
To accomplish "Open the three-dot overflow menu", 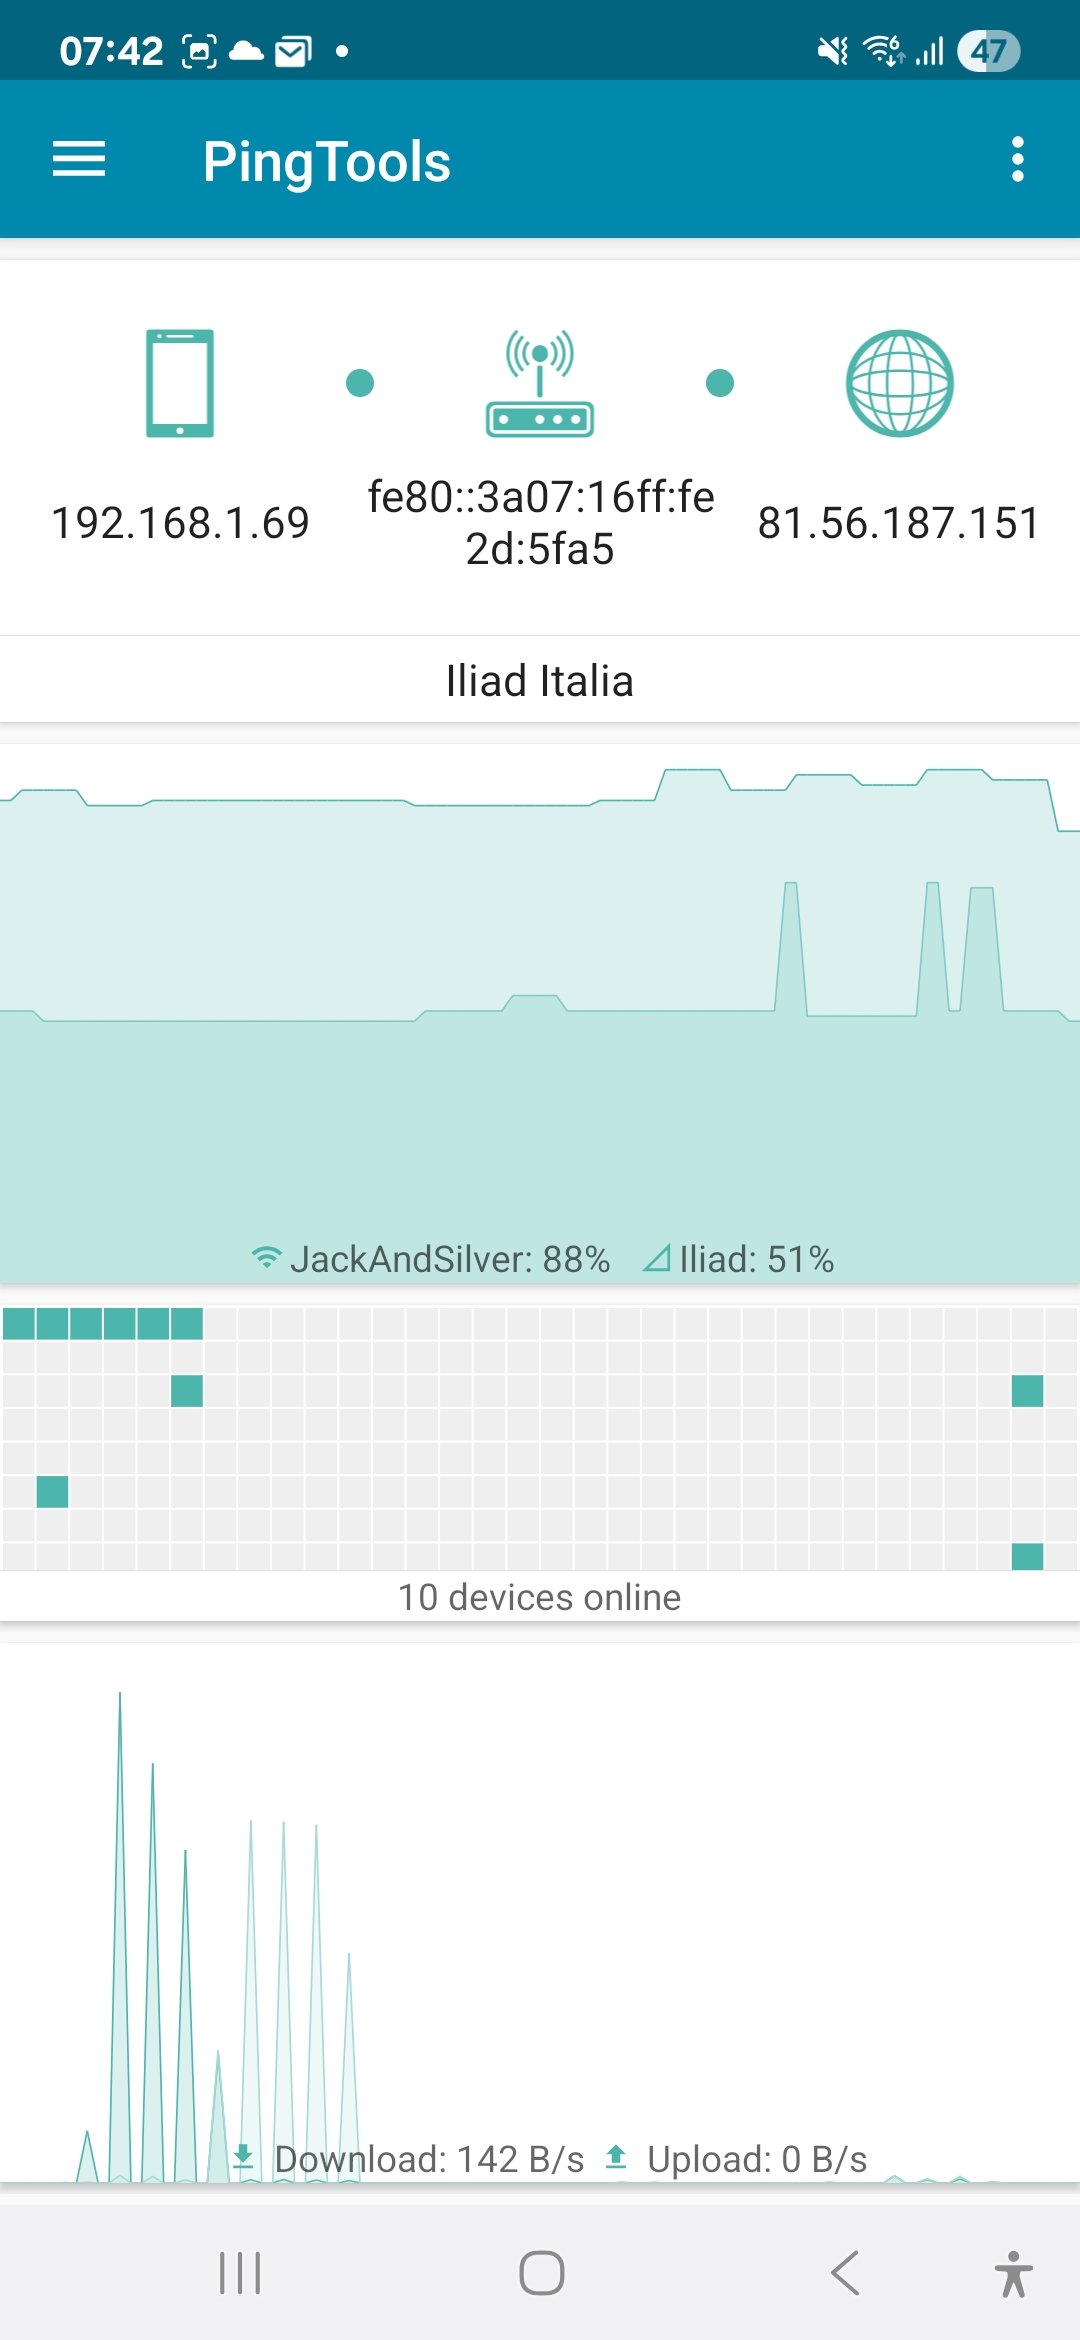I will click(x=1017, y=160).
